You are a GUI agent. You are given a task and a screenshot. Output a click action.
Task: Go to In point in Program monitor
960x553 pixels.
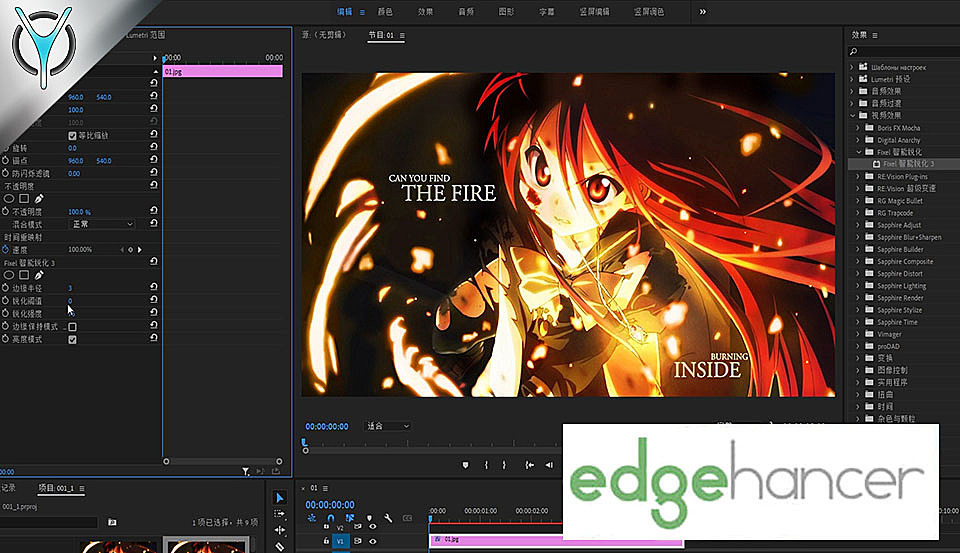point(530,465)
